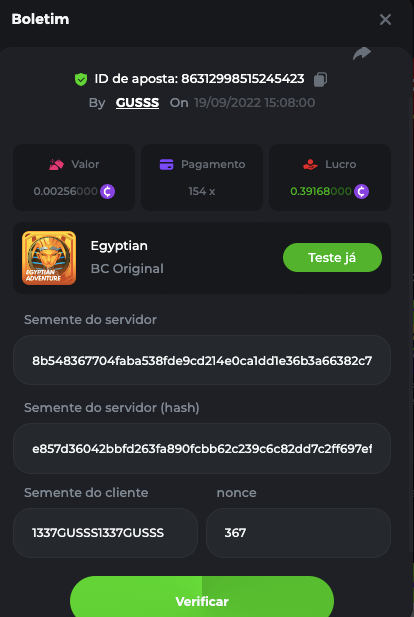Viewport: 414px width, 617px height.
Task: Click the bet ID number text
Action: tap(243, 79)
